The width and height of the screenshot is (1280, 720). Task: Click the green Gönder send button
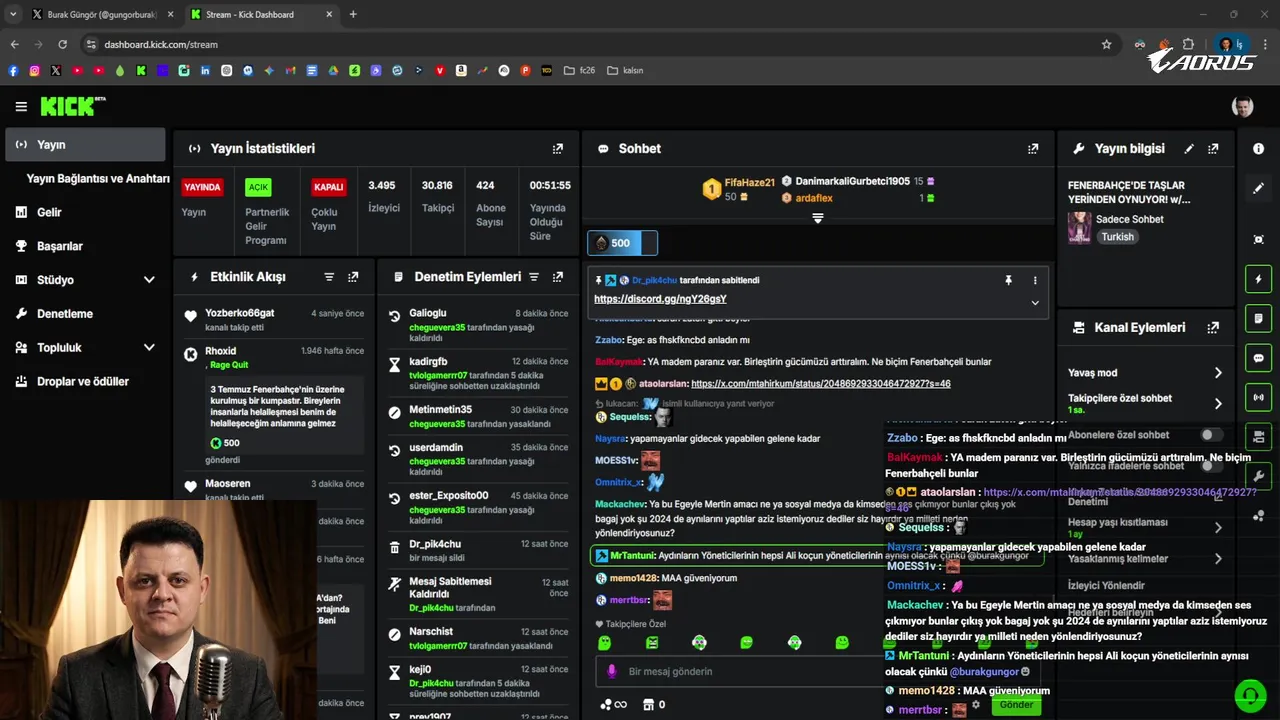point(1016,704)
